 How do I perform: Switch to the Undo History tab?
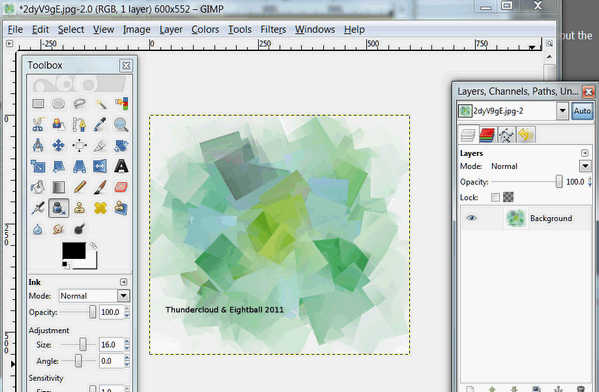tap(526, 135)
